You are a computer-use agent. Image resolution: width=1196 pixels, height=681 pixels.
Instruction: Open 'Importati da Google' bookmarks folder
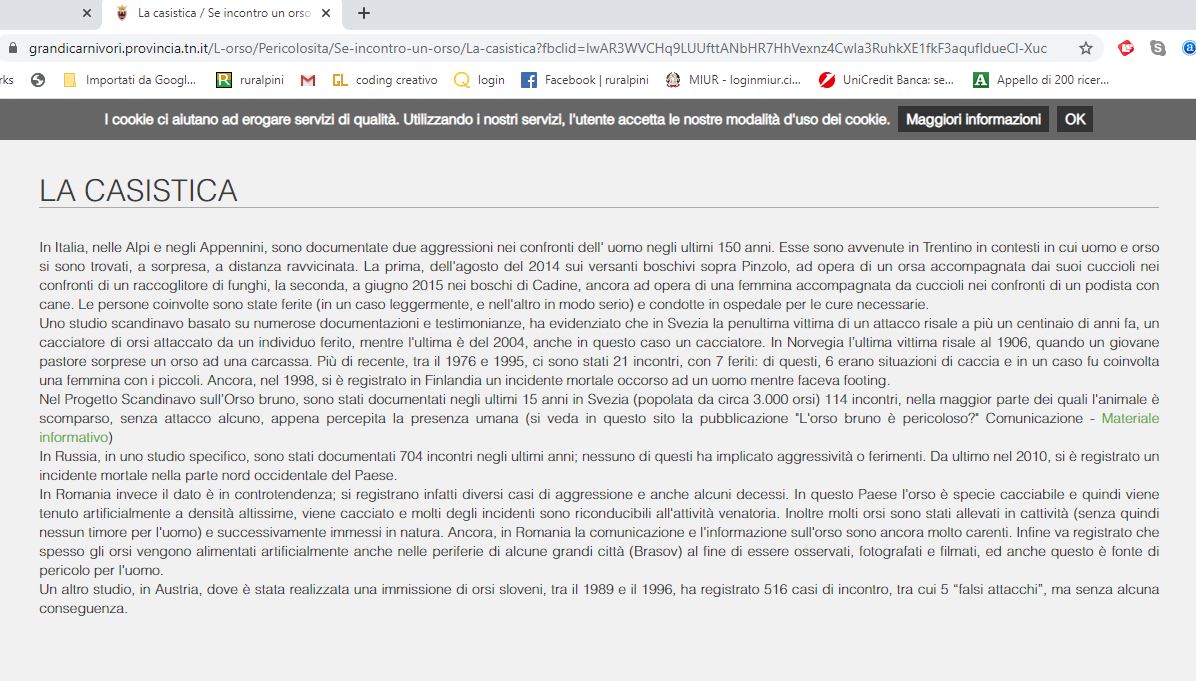[129, 80]
